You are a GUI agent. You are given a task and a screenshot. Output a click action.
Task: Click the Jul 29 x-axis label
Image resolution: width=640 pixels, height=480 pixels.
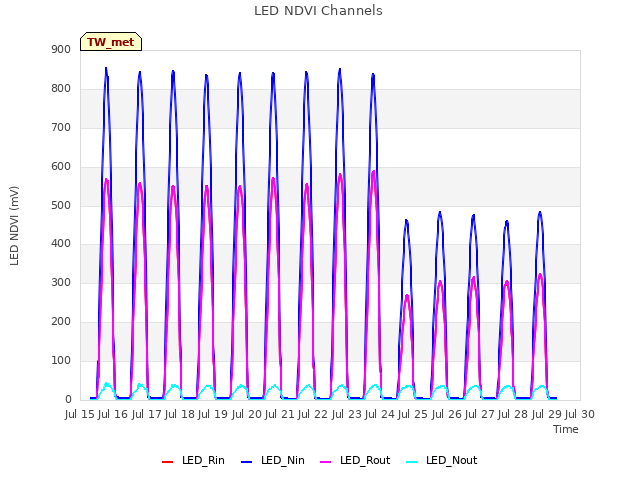pyautogui.click(x=547, y=414)
